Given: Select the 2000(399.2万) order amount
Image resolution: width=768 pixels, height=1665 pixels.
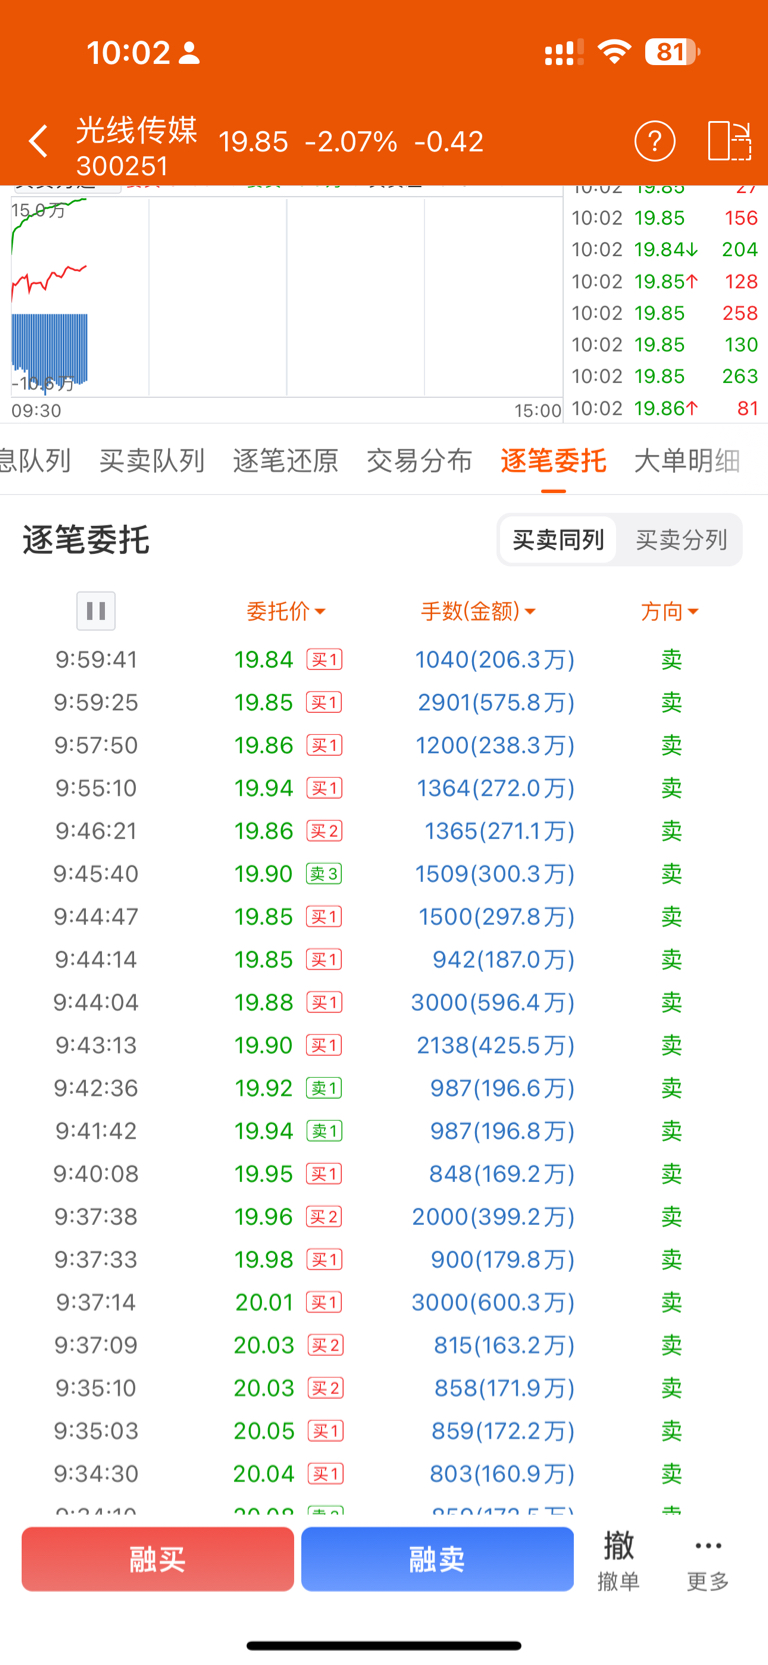Looking at the screenshot, I should (493, 1217).
